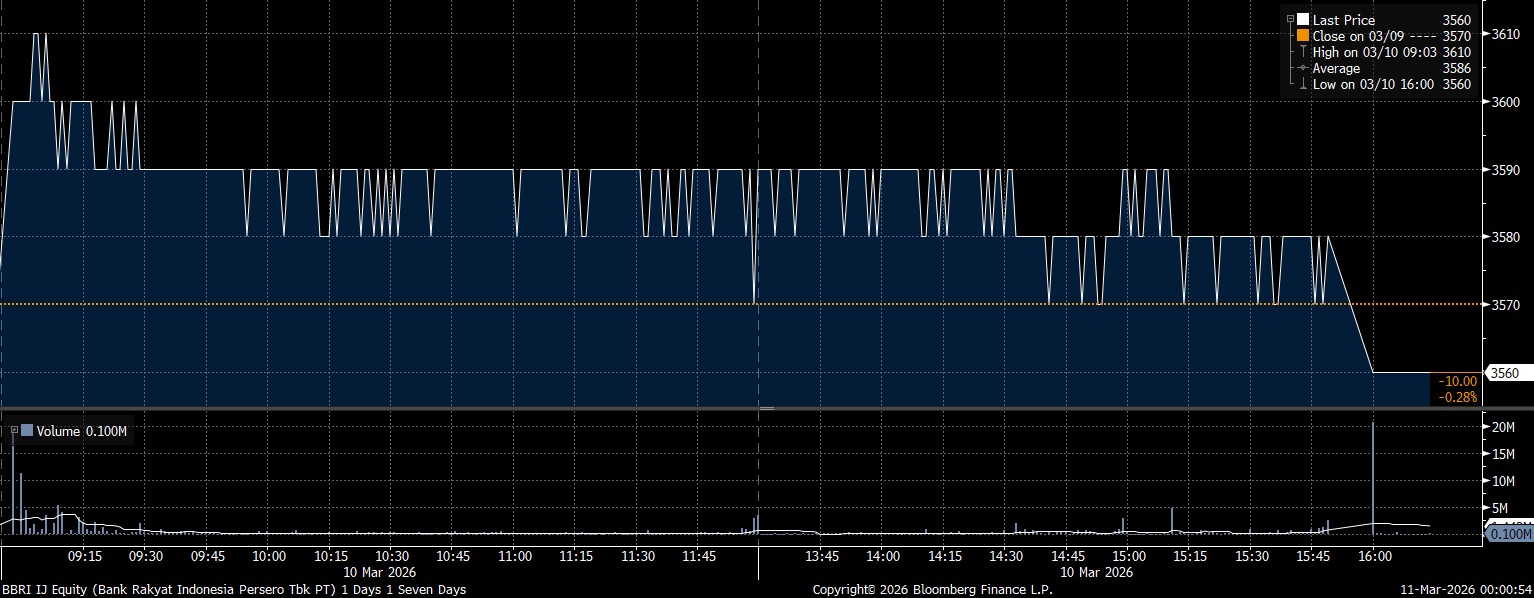Click the panel divider handle between charts

pyautogui.click(x=767, y=409)
